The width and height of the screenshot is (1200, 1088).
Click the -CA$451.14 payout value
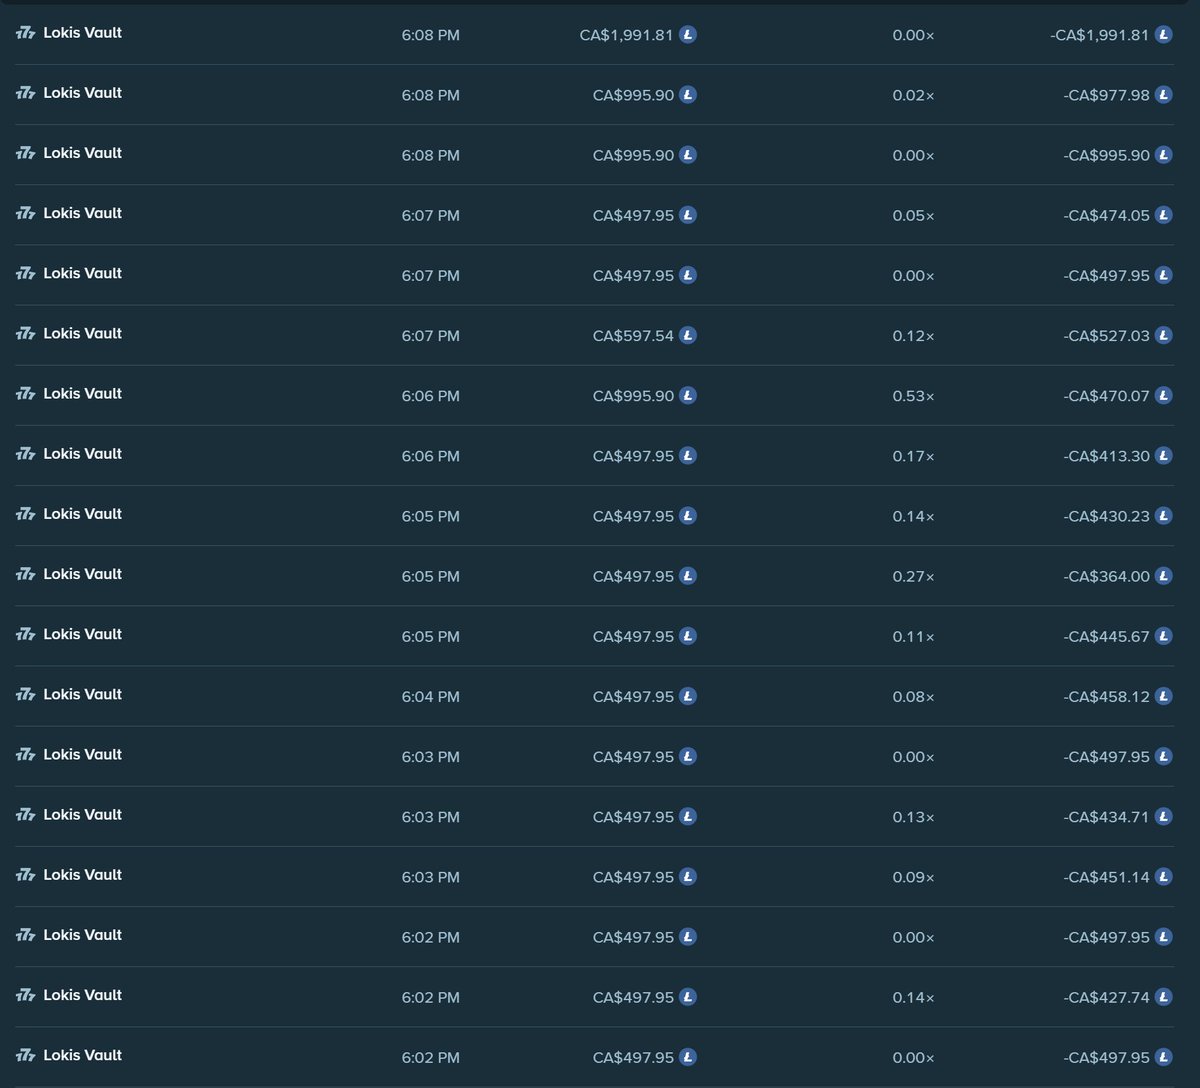(x=1106, y=877)
